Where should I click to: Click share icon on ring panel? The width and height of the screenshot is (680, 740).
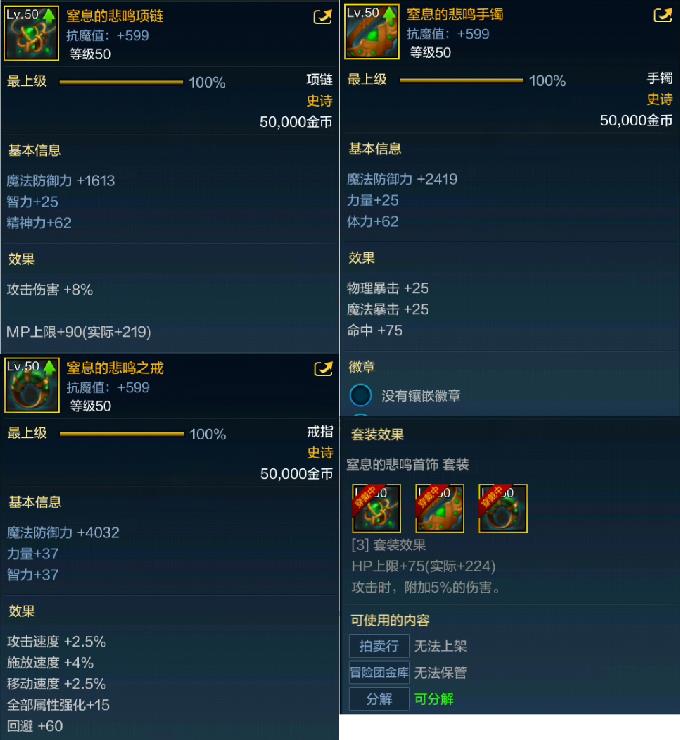tap(323, 369)
